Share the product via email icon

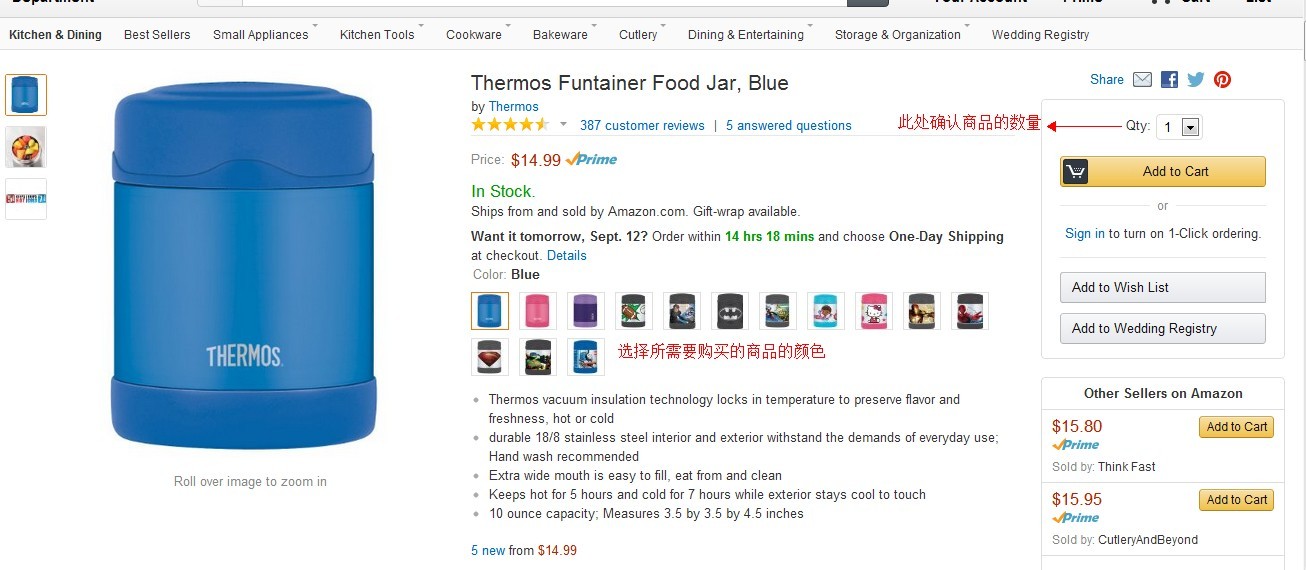(x=1142, y=80)
